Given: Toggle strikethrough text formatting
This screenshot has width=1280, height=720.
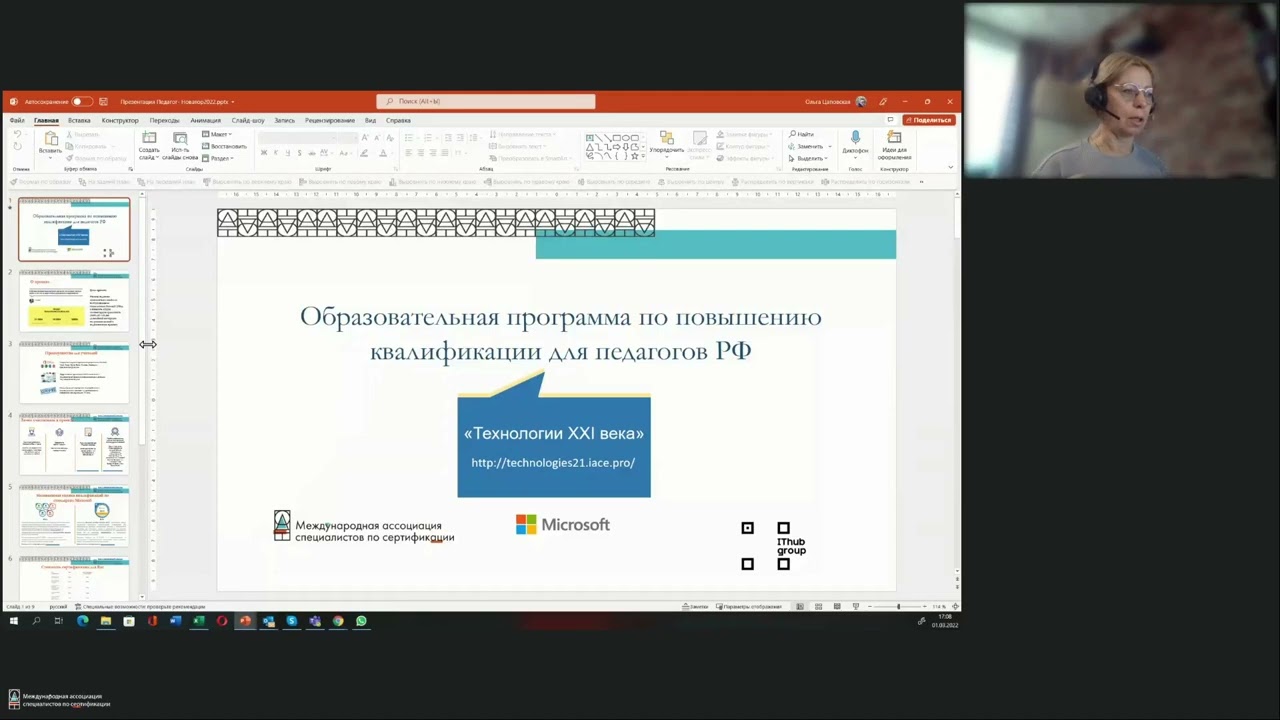Looking at the screenshot, I should (x=311, y=153).
